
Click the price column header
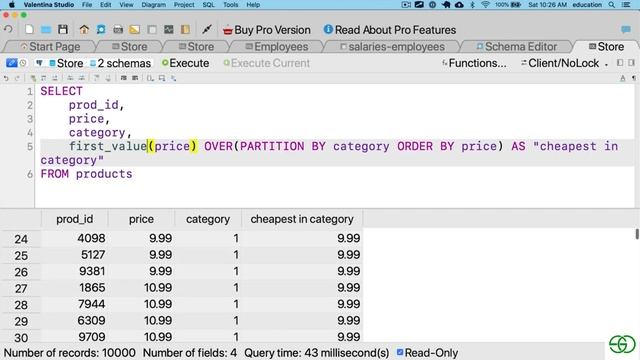(x=141, y=219)
